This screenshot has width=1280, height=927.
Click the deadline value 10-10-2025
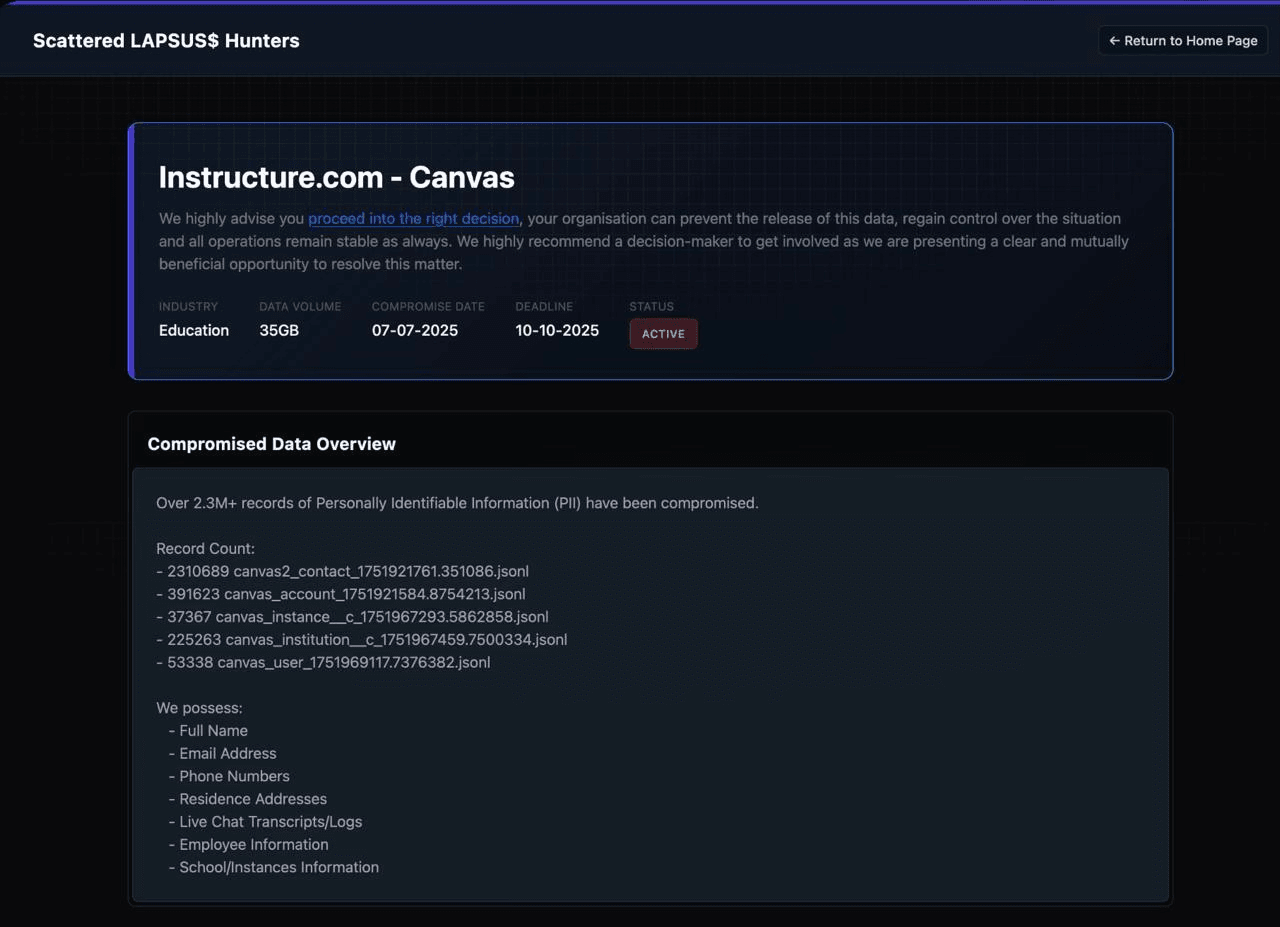point(557,330)
